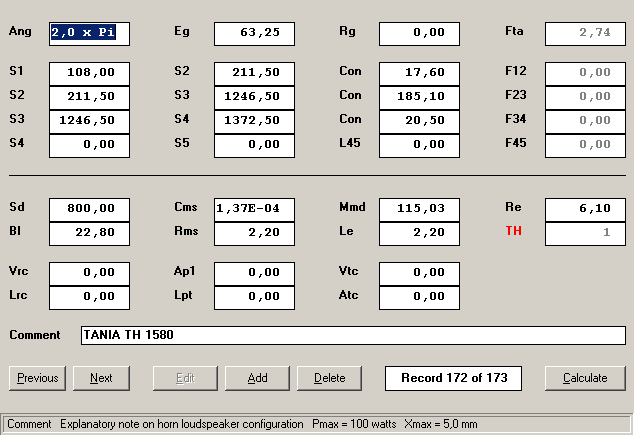Image resolution: width=634 pixels, height=436 pixels.
Task: Click the Rms field showing 2,20
Action: pos(254,234)
